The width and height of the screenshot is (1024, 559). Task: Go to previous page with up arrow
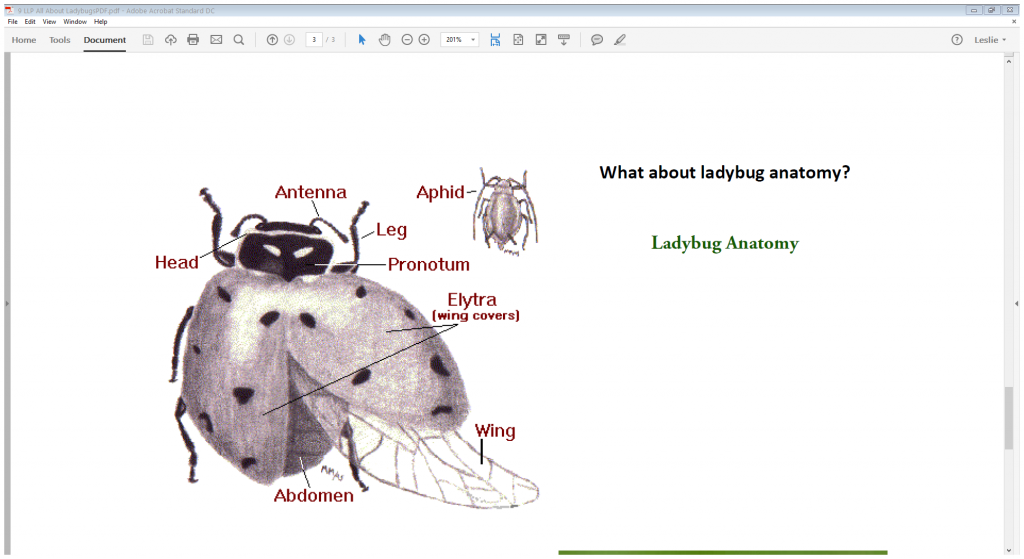click(272, 40)
